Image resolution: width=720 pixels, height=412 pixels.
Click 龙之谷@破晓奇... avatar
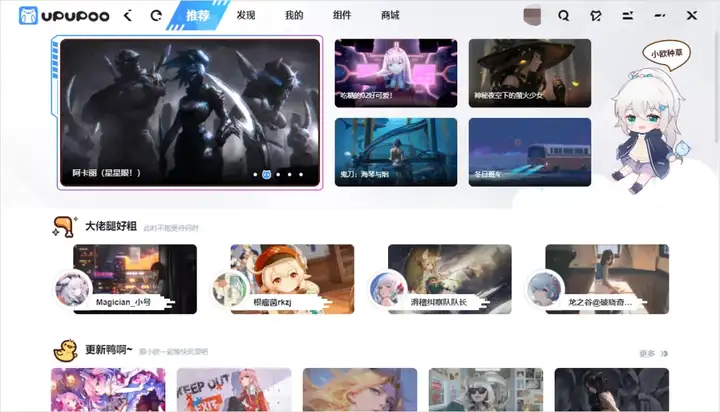(x=545, y=288)
